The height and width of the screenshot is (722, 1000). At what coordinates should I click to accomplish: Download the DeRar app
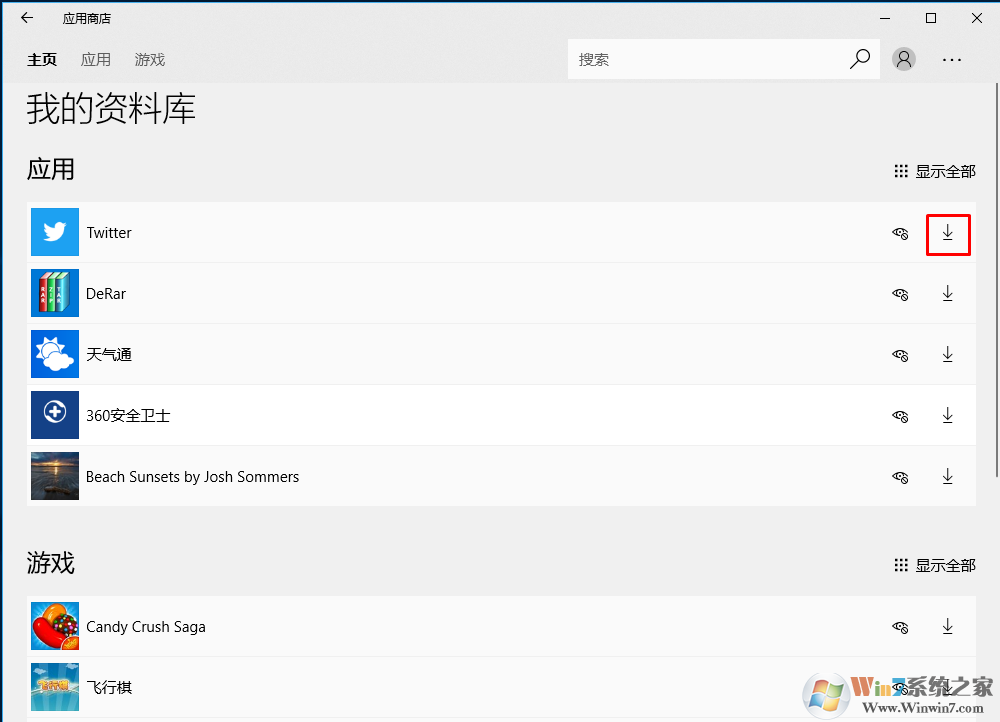[948, 293]
